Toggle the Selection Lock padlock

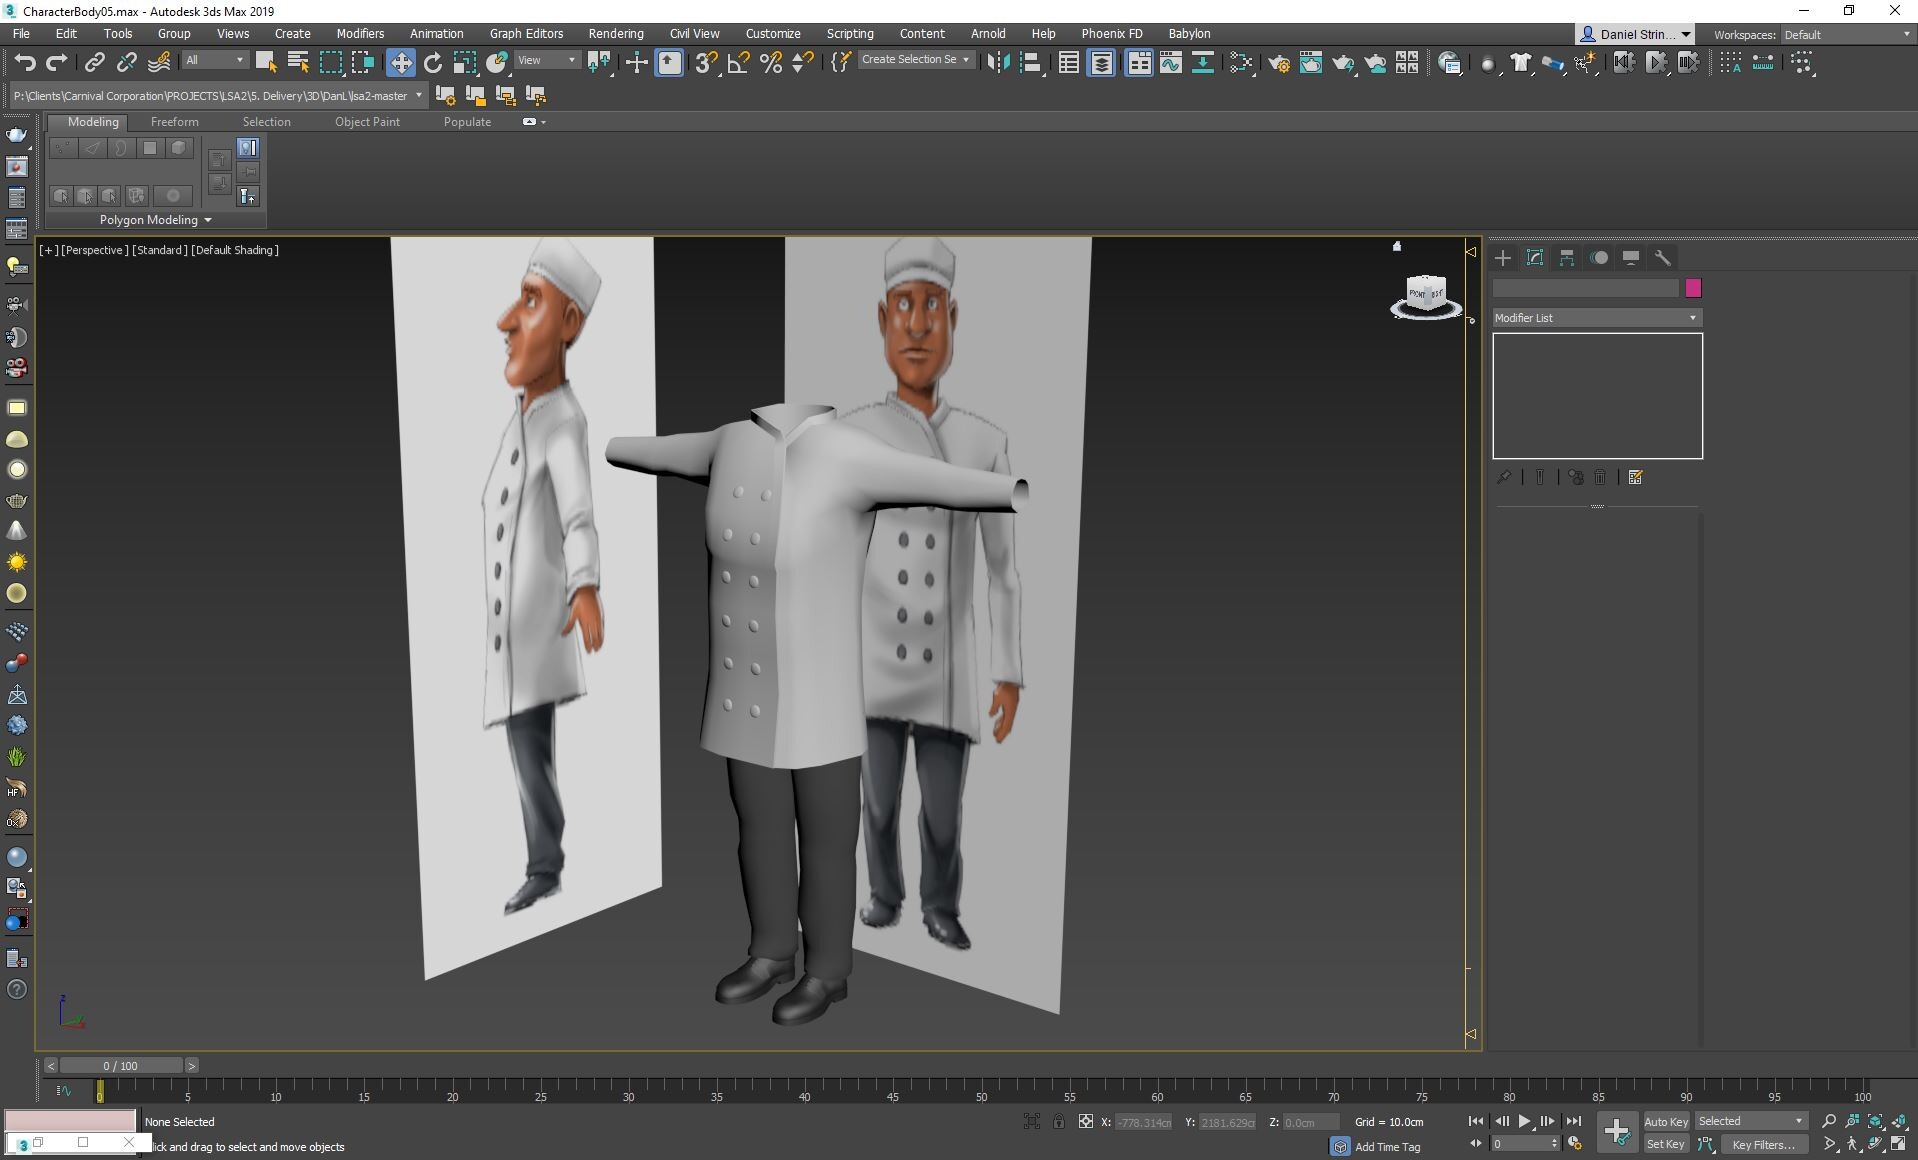tap(1058, 1122)
